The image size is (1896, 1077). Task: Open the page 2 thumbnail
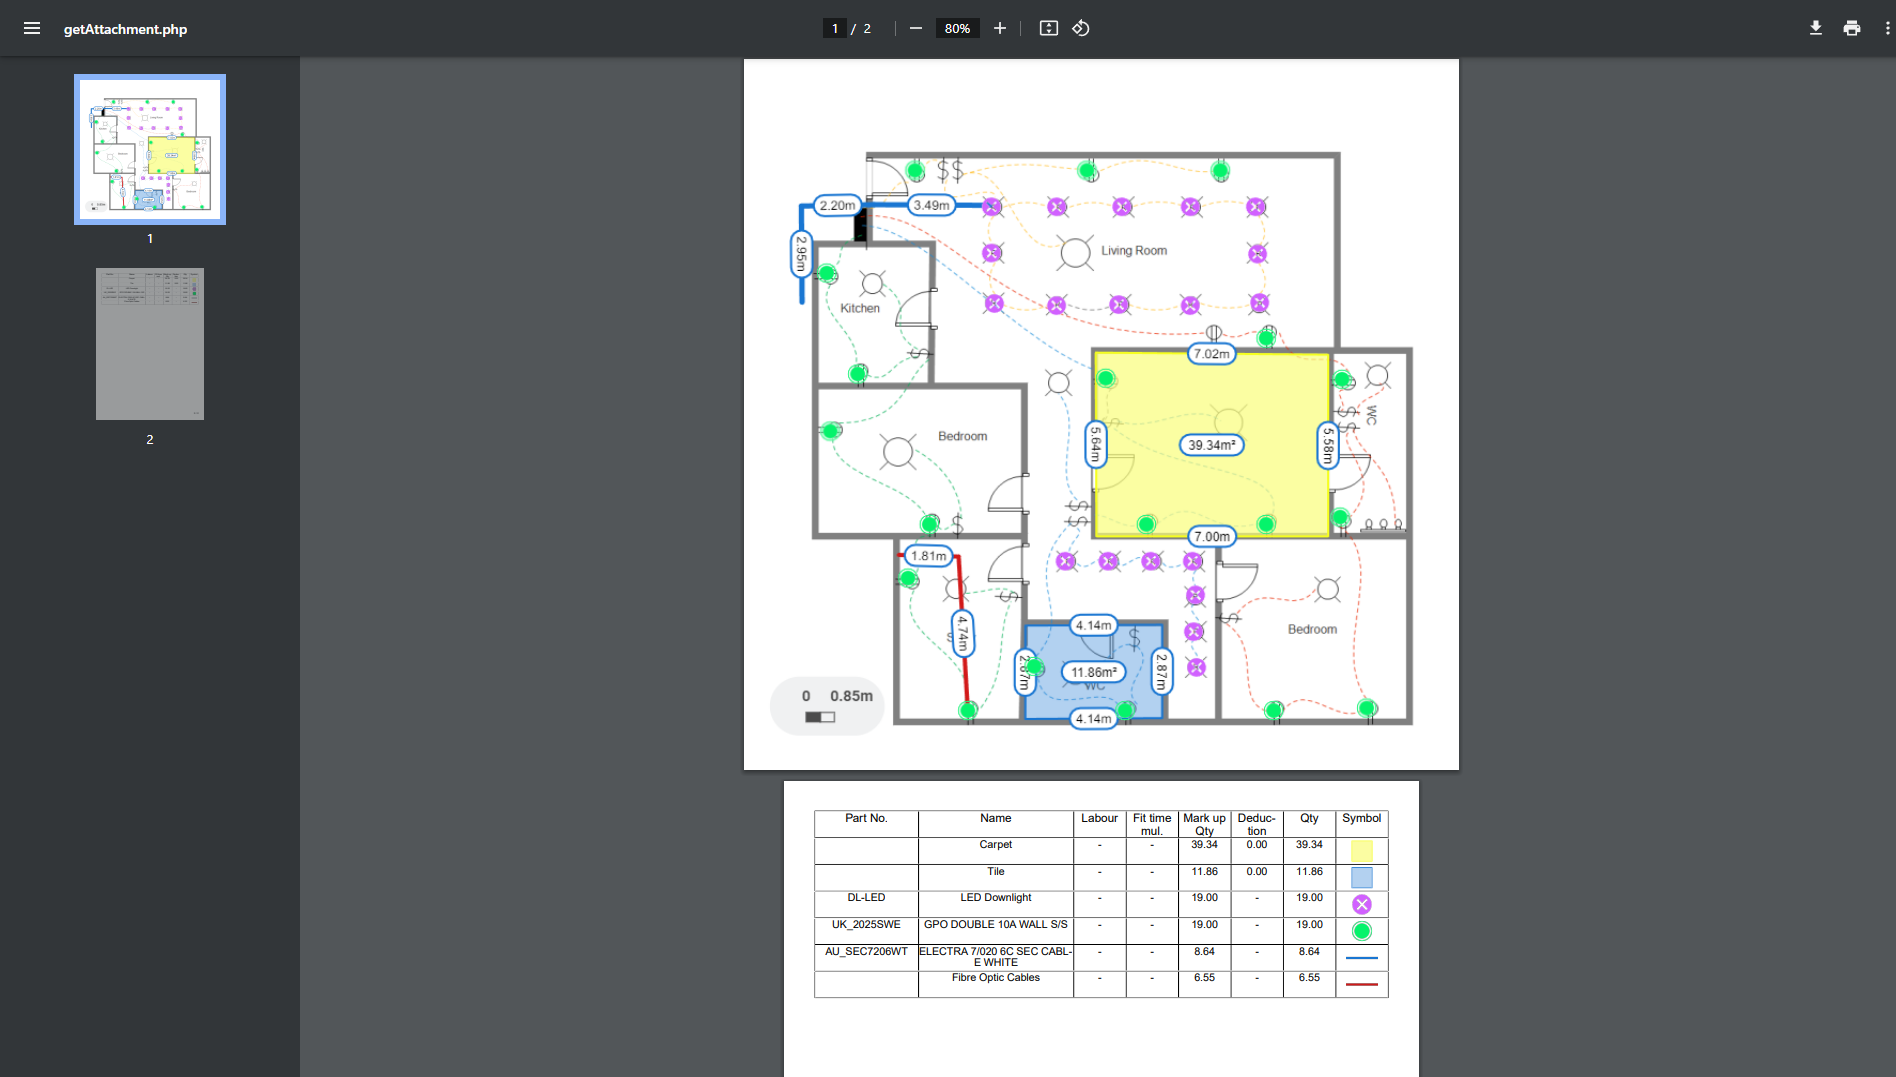[x=150, y=343]
